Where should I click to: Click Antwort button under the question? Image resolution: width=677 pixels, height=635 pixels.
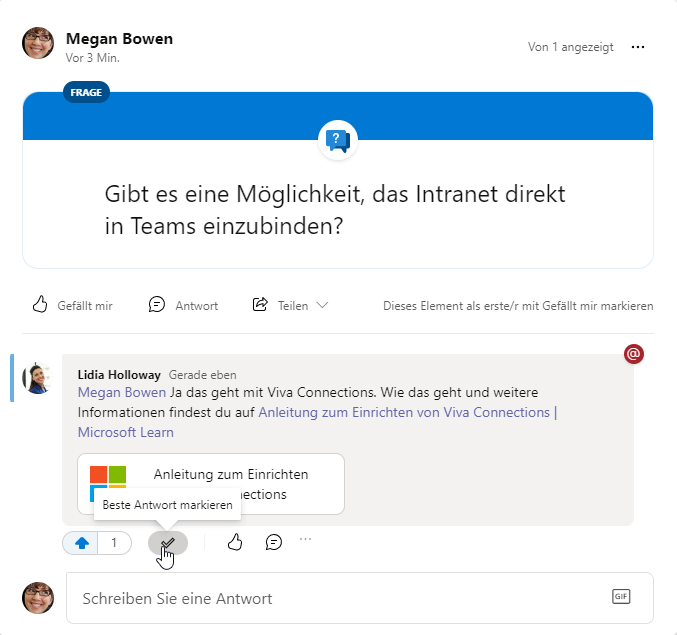[183, 305]
